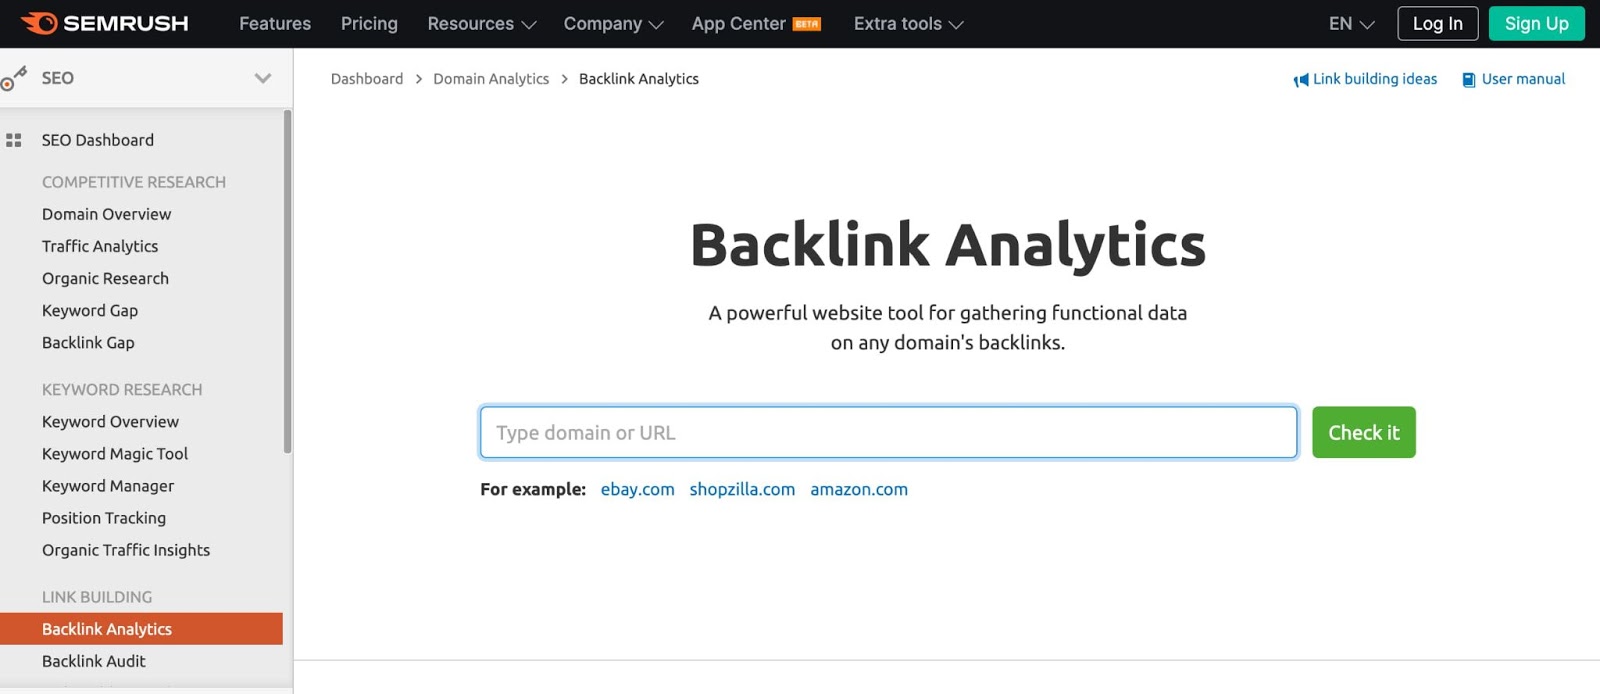Screen dimensions: 1600x694
Task: Open Traffic Analytics in the sidebar
Action: 100,246
